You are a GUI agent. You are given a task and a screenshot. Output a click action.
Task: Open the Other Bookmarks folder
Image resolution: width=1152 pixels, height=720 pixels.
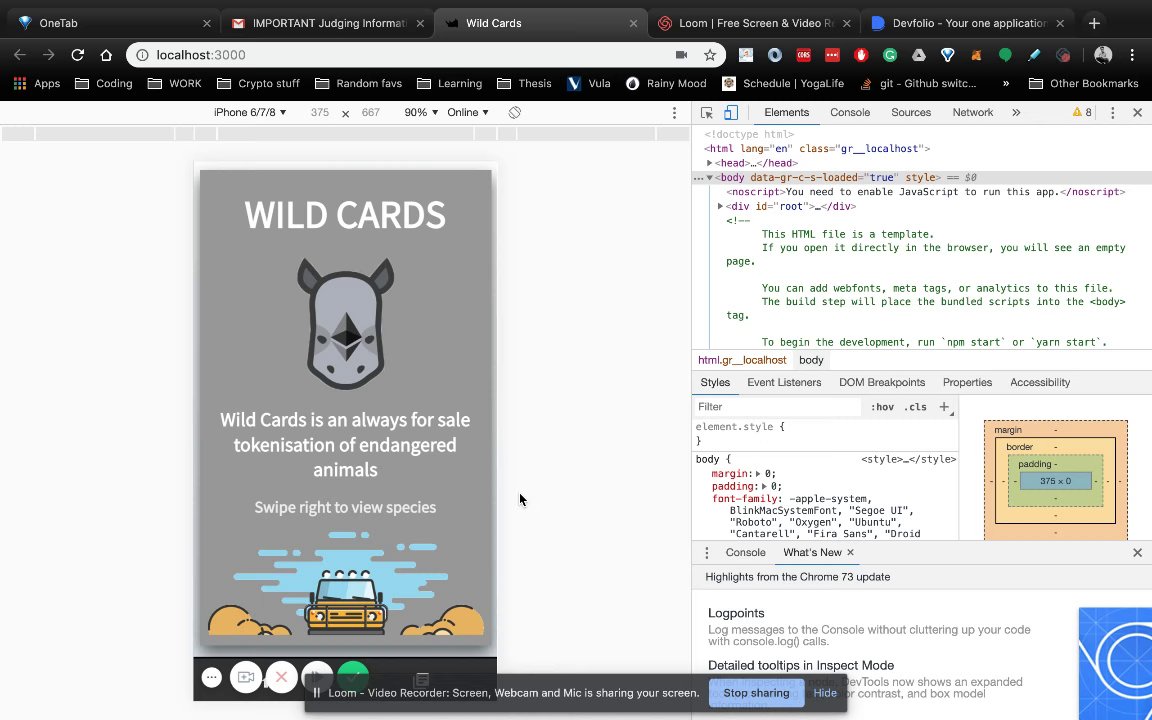click(x=1084, y=84)
